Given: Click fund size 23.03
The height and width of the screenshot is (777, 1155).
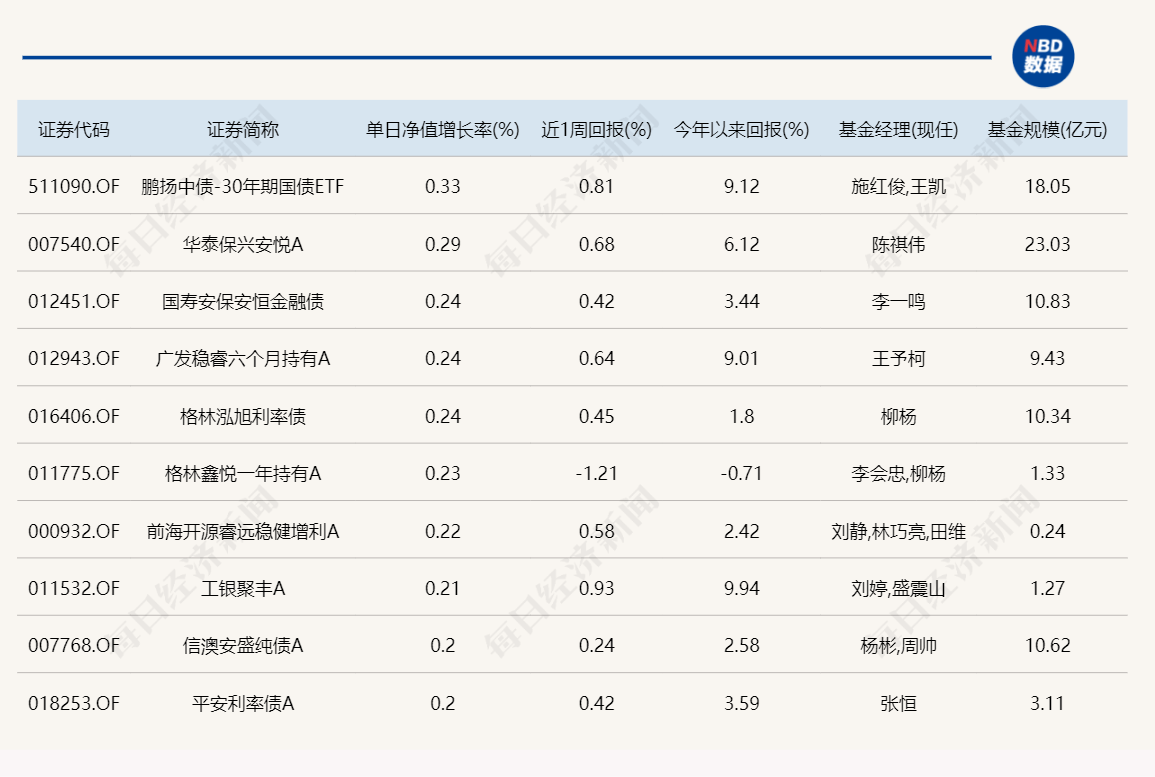Looking at the screenshot, I should pos(1047,245).
